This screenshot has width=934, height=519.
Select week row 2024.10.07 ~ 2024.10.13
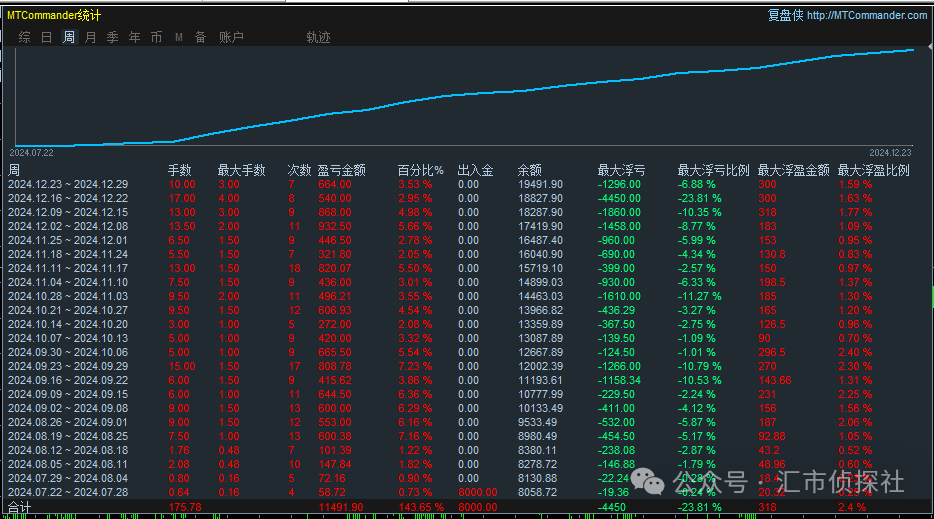(467, 338)
